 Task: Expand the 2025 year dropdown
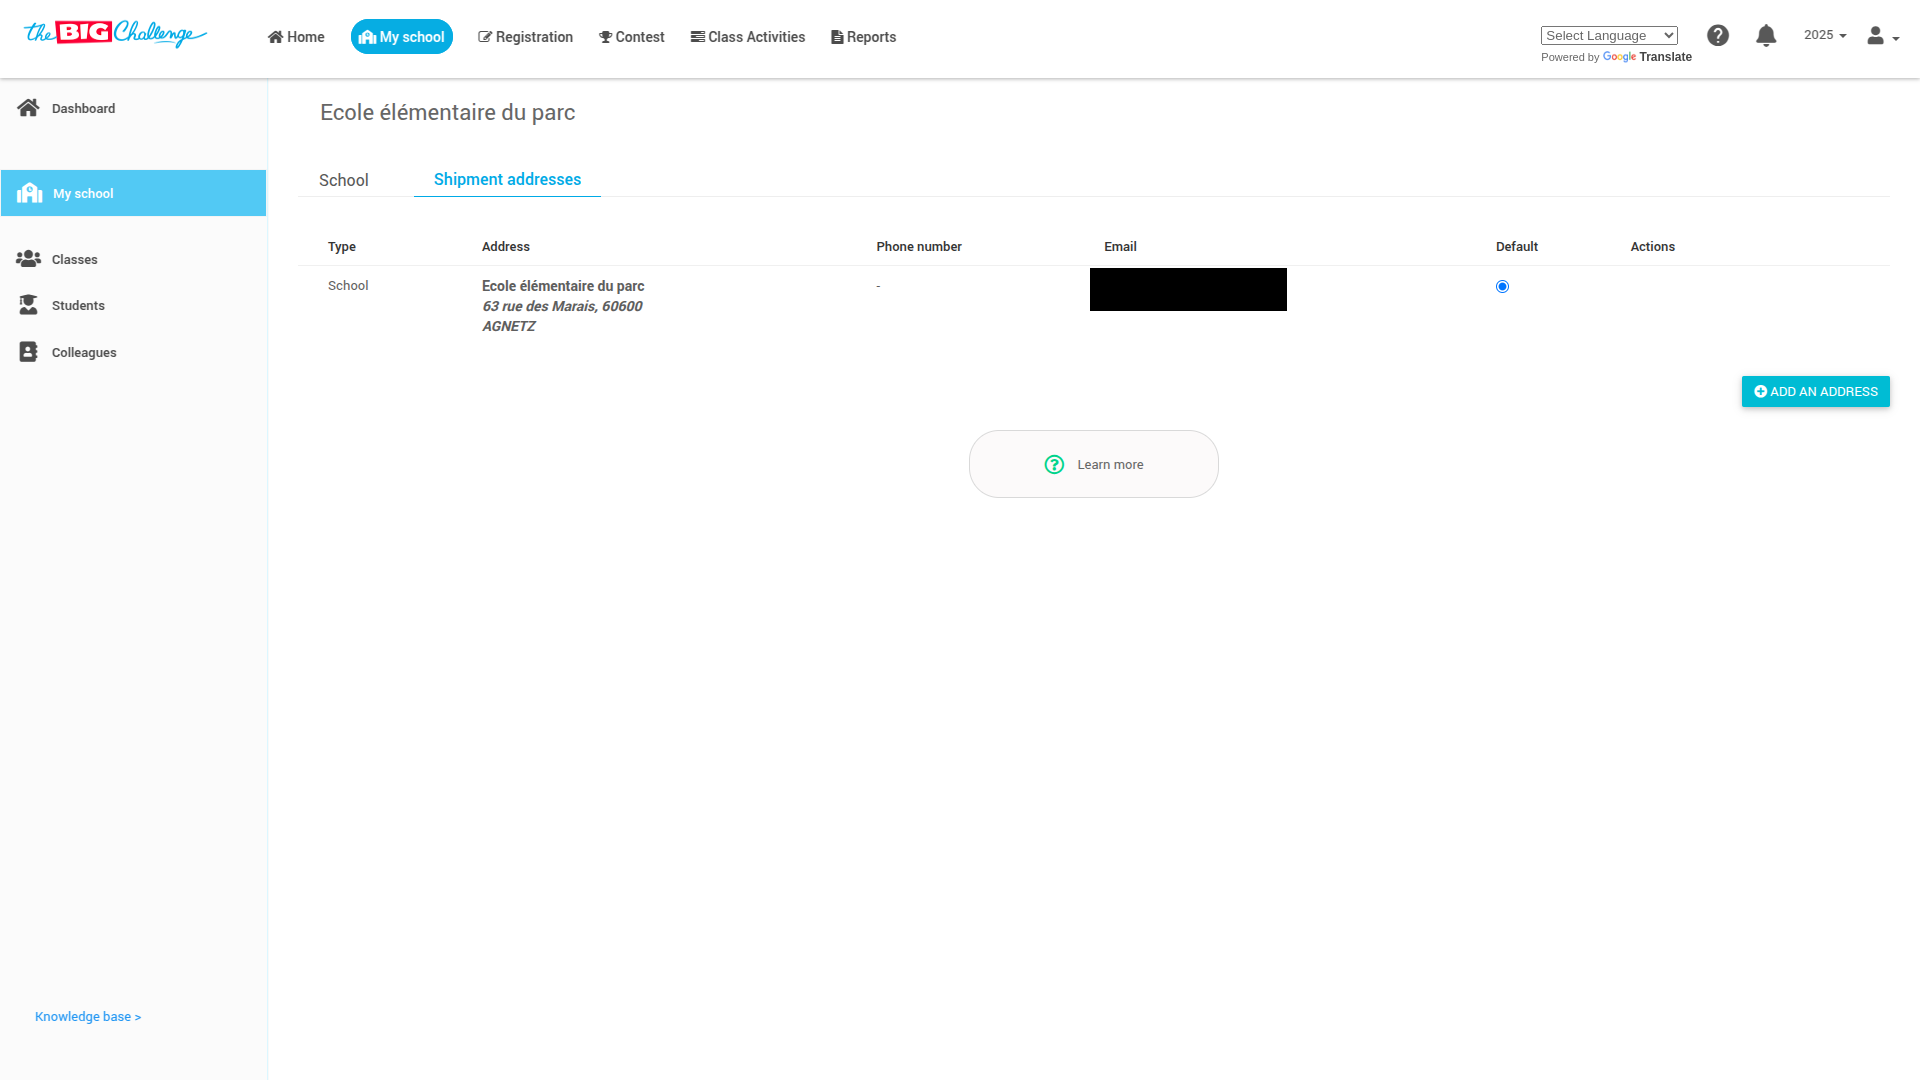(x=1824, y=35)
